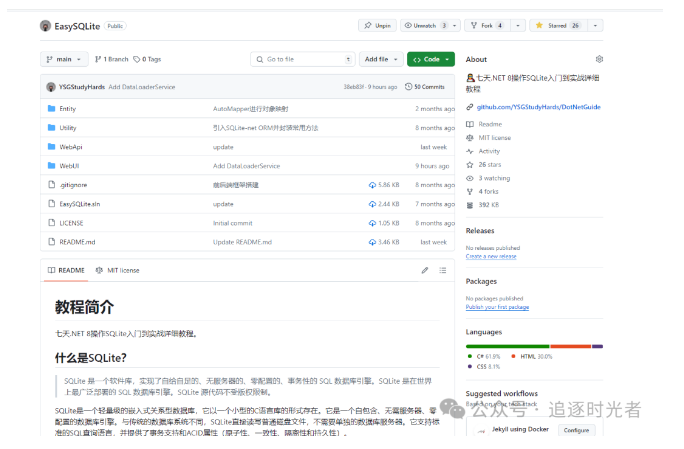Open the WebUI folder
Screen dimensions: 684x449
[x=69, y=166]
